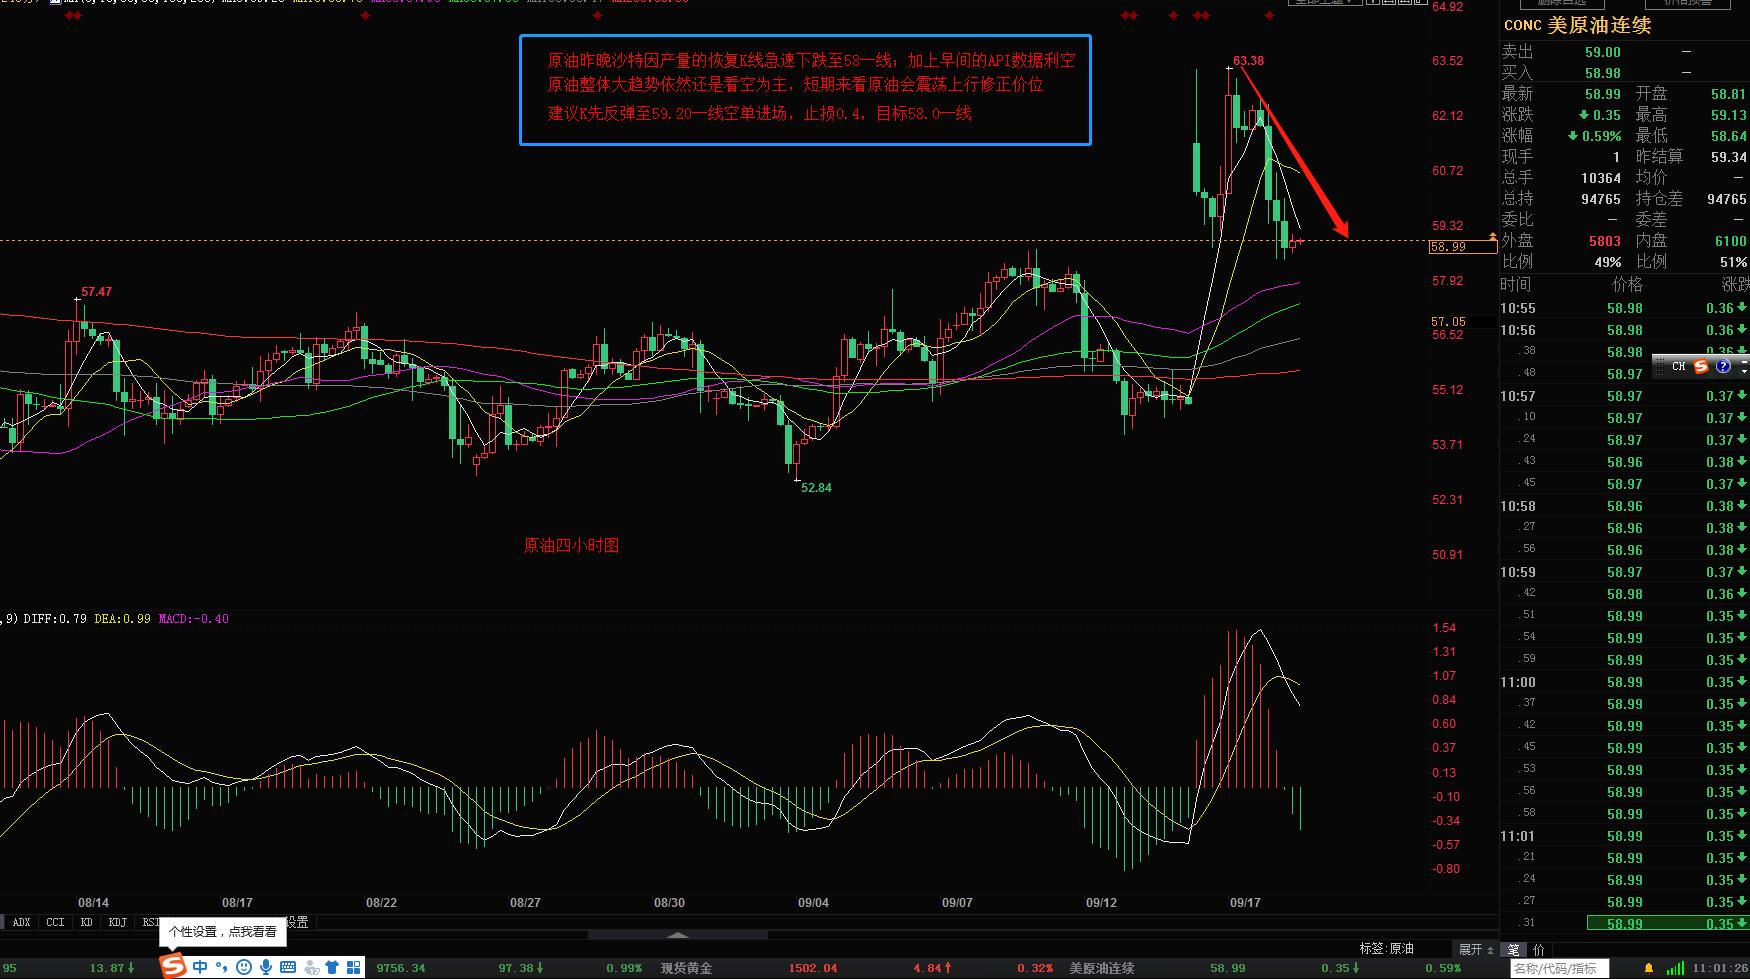Click the 57.47 peak price label

[96, 291]
